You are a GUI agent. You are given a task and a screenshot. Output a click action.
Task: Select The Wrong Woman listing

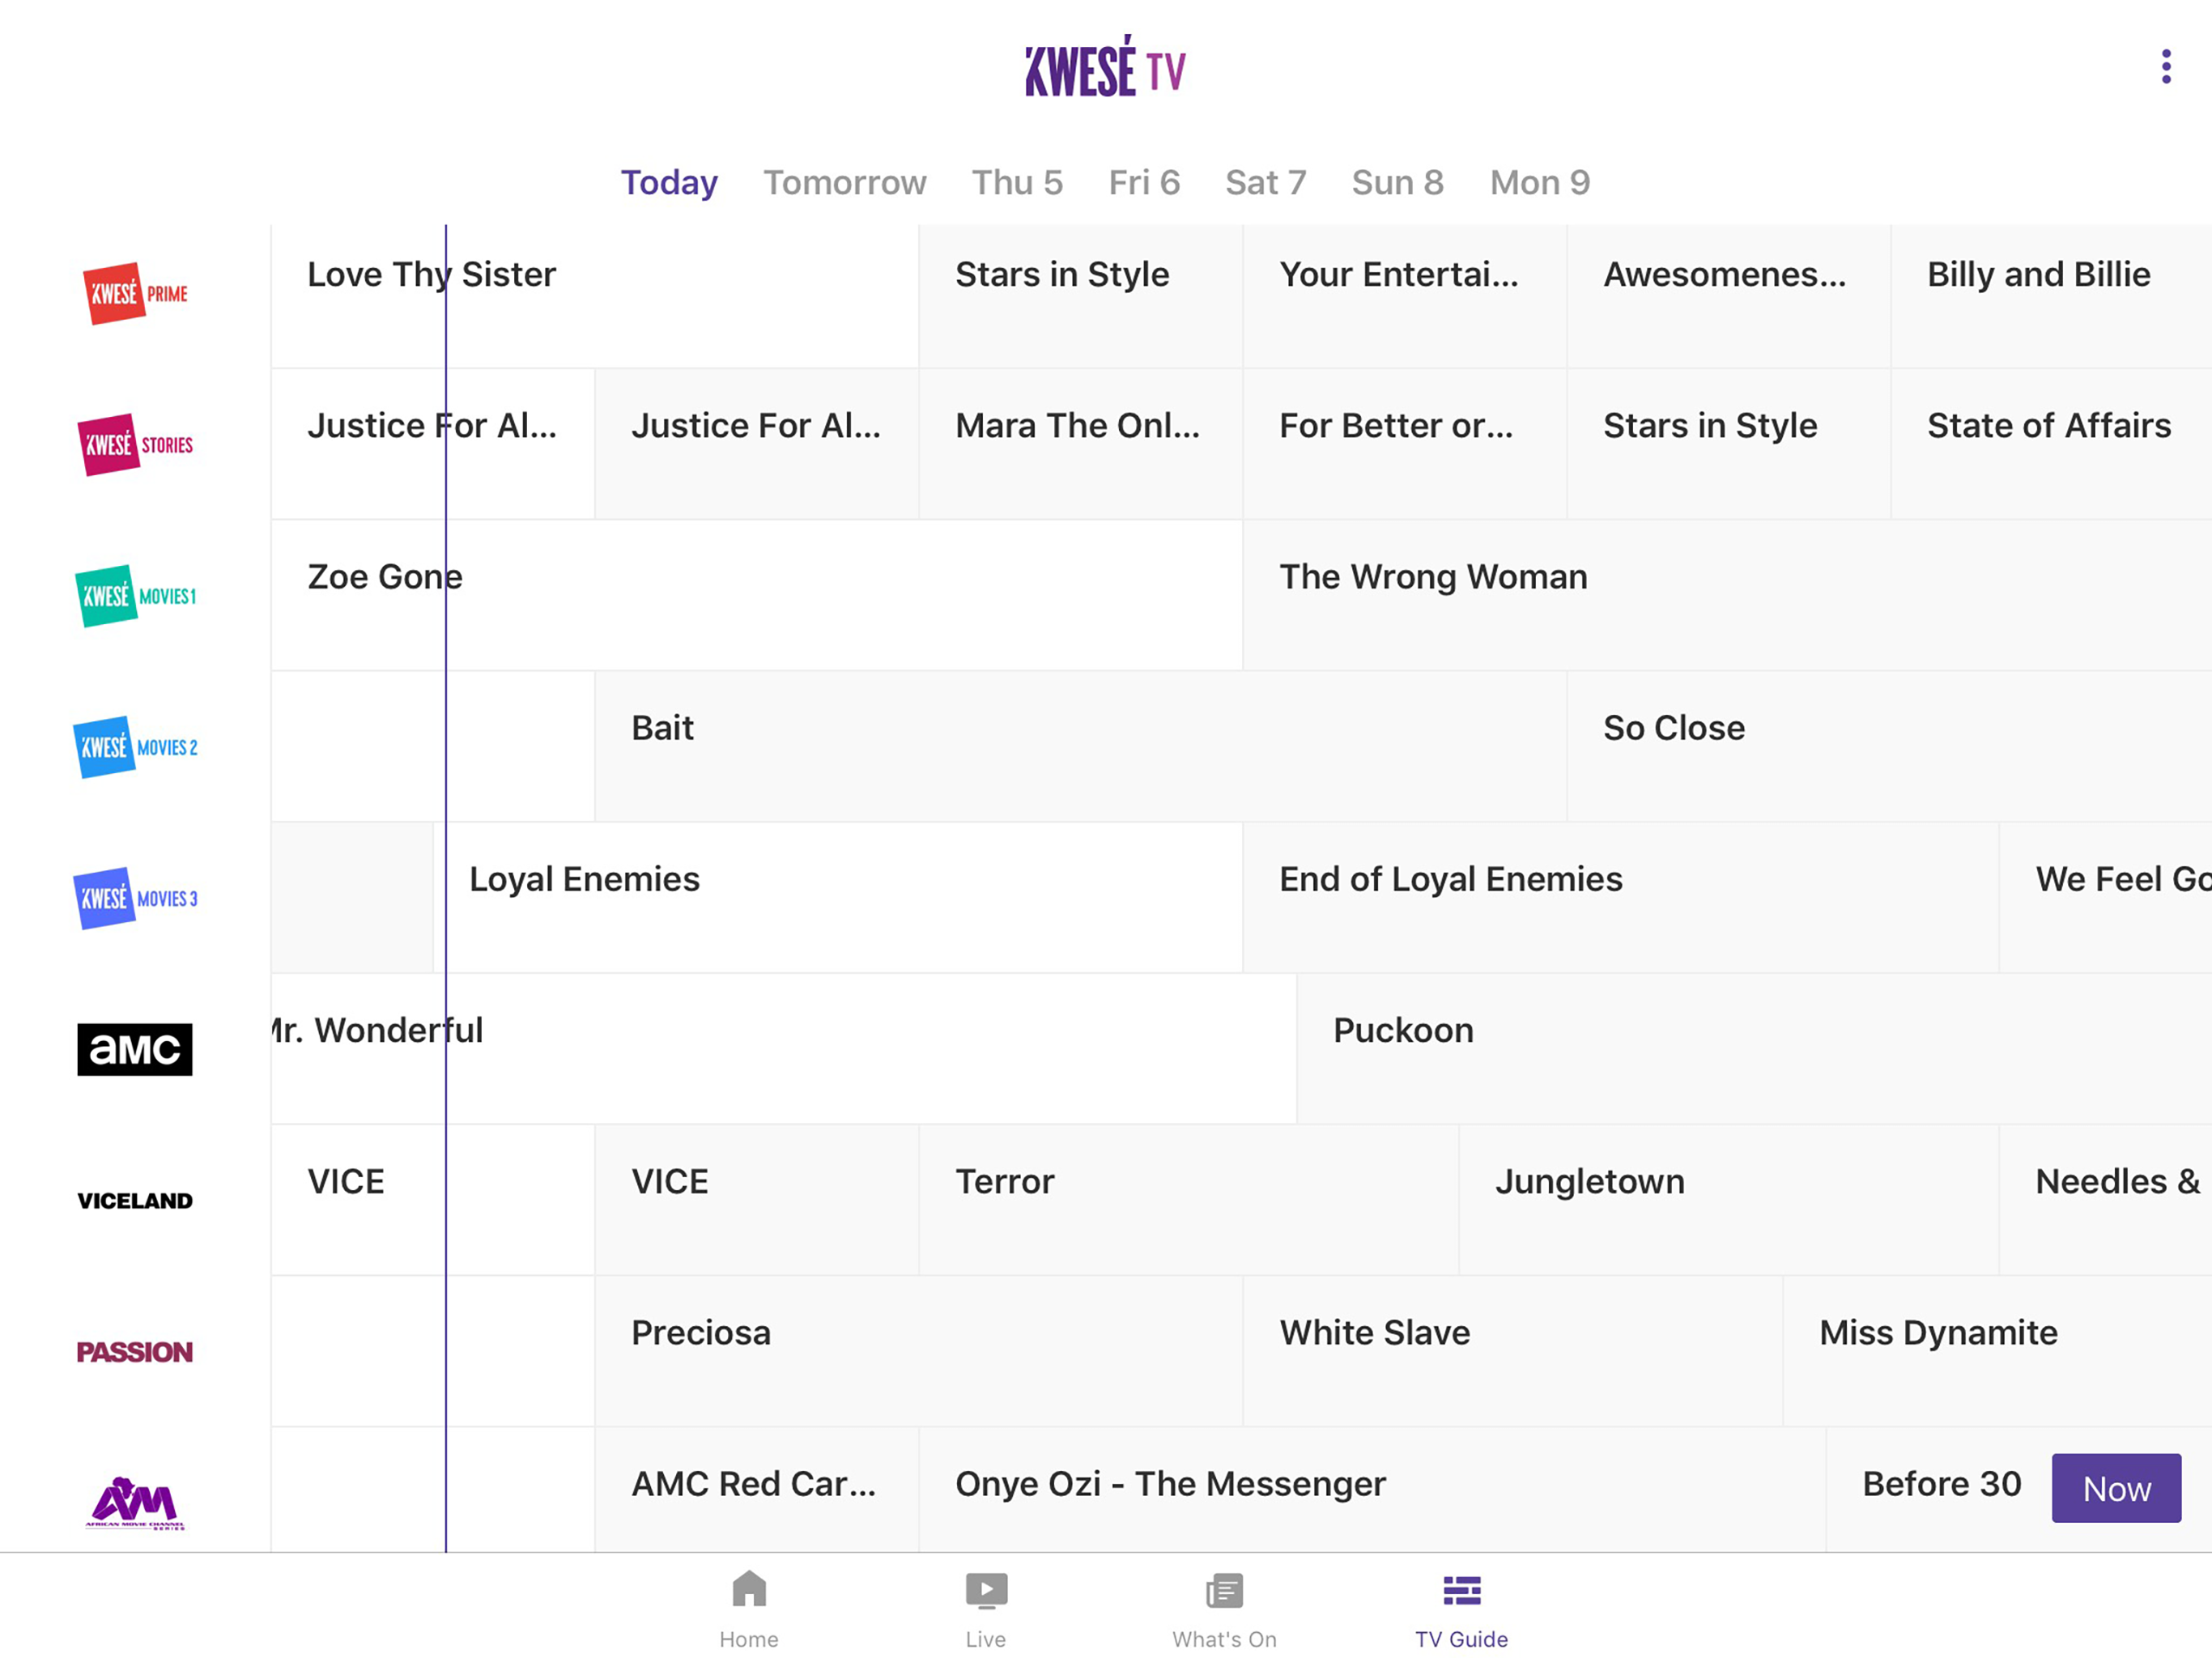1727,594
